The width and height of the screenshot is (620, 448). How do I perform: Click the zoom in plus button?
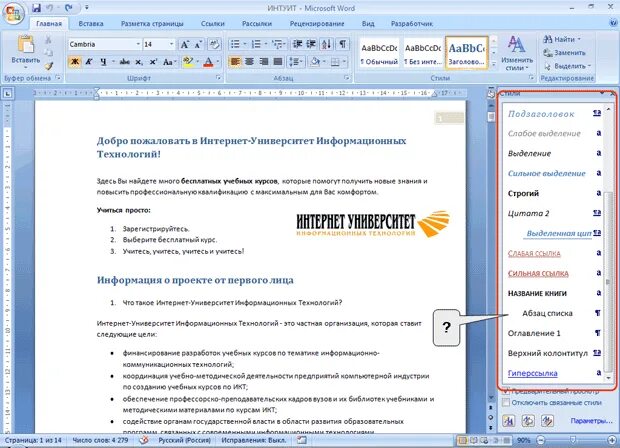point(612,440)
